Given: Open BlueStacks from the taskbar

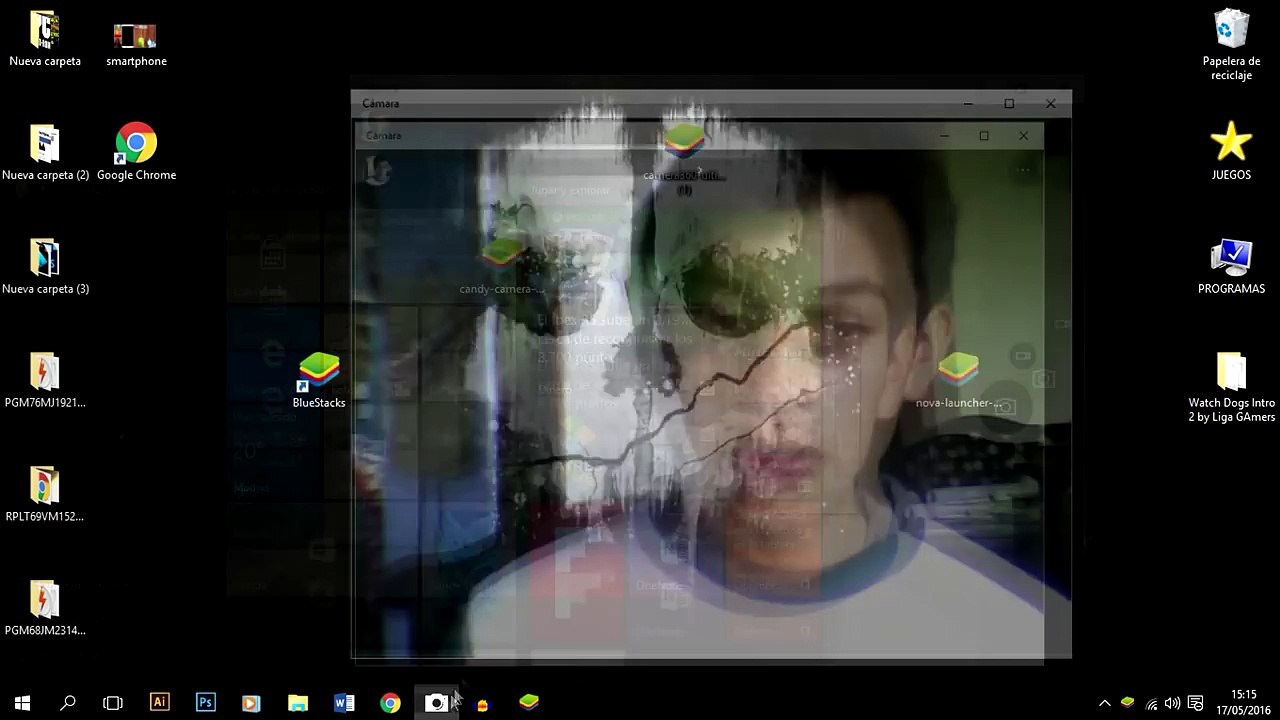Looking at the screenshot, I should [x=529, y=703].
